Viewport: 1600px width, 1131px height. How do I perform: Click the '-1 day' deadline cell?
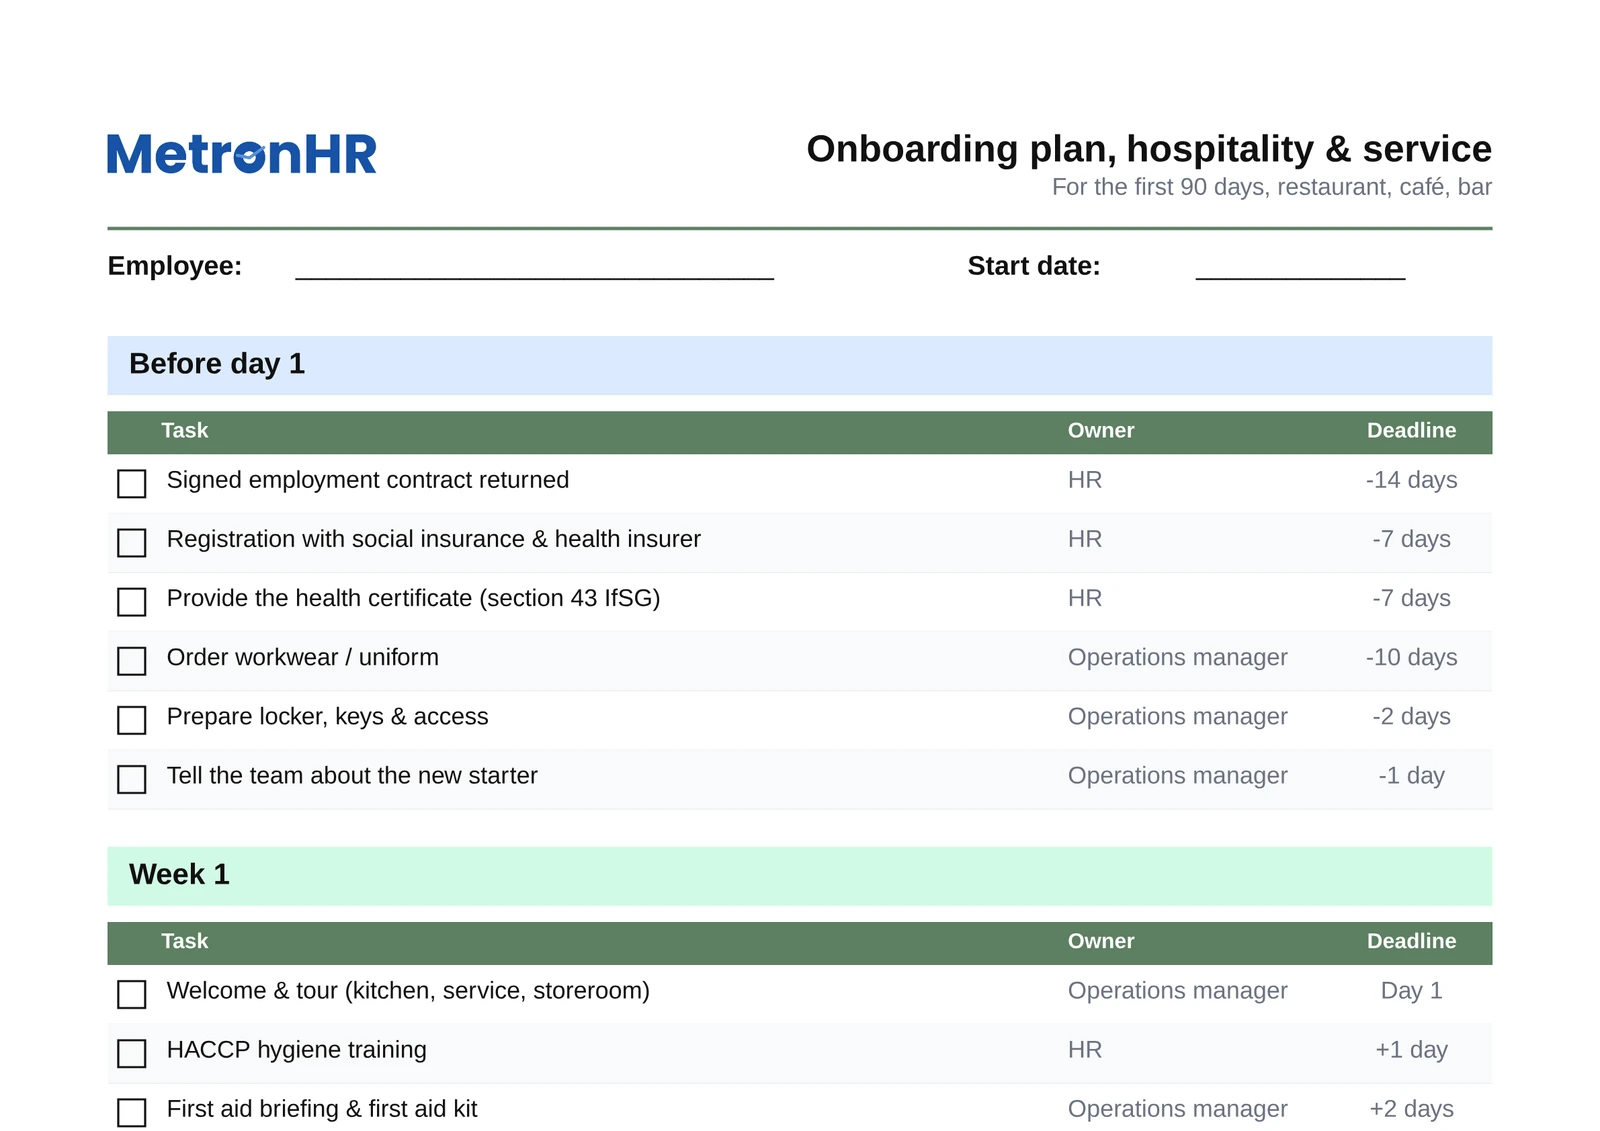[x=1411, y=775]
